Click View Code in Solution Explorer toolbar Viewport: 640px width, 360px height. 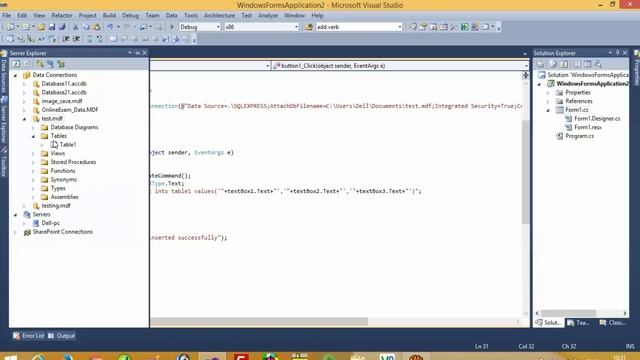tap(577, 64)
